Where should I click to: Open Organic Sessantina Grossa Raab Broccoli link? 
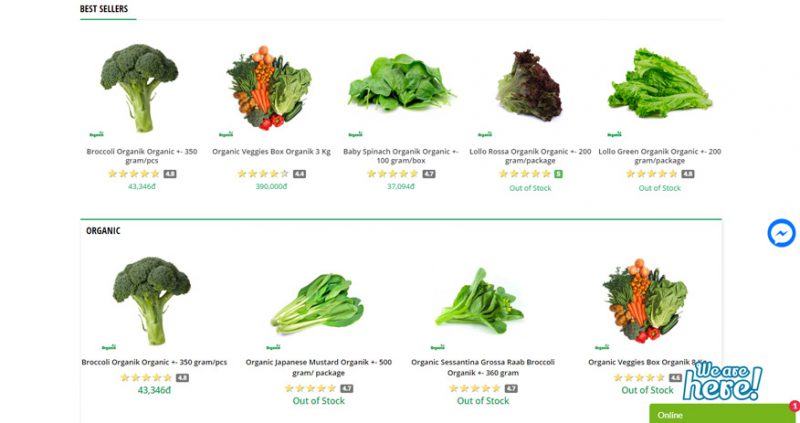coord(483,367)
